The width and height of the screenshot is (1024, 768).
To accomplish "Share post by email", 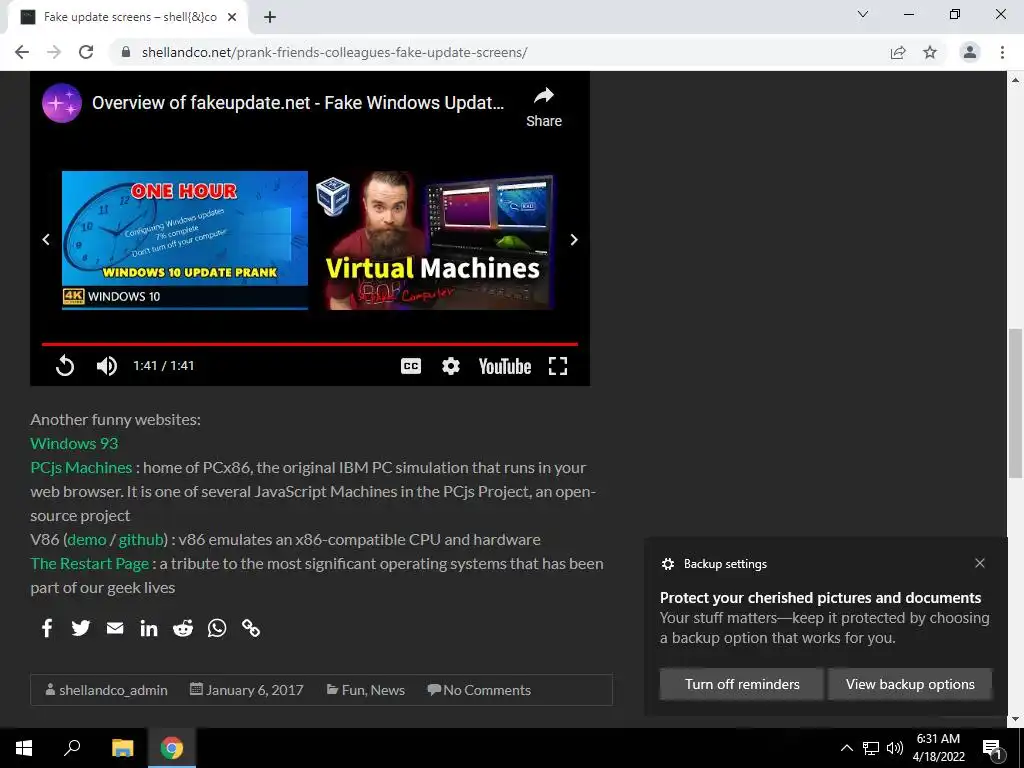I will (115, 628).
